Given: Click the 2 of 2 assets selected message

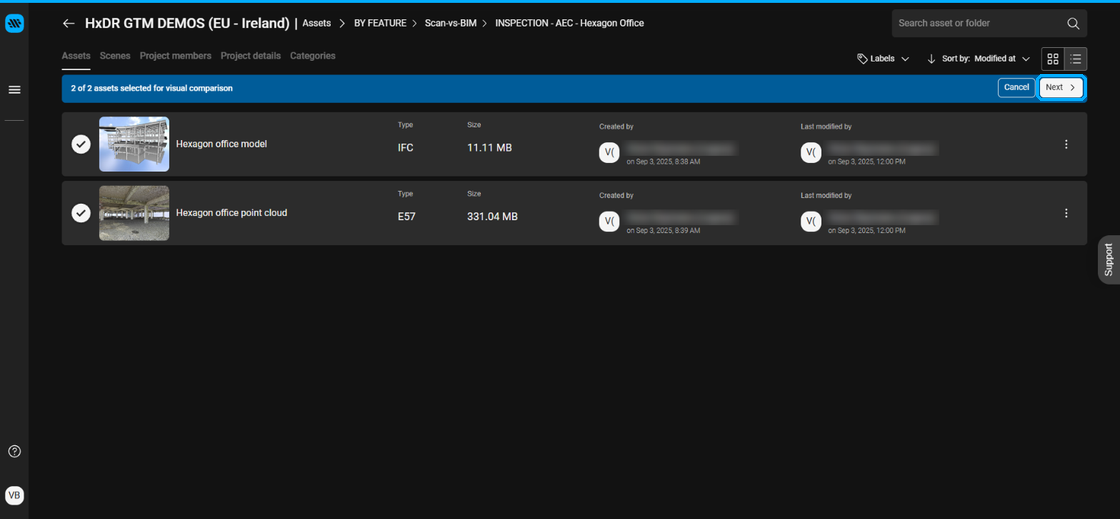Looking at the screenshot, I should click(x=151, y=89).
